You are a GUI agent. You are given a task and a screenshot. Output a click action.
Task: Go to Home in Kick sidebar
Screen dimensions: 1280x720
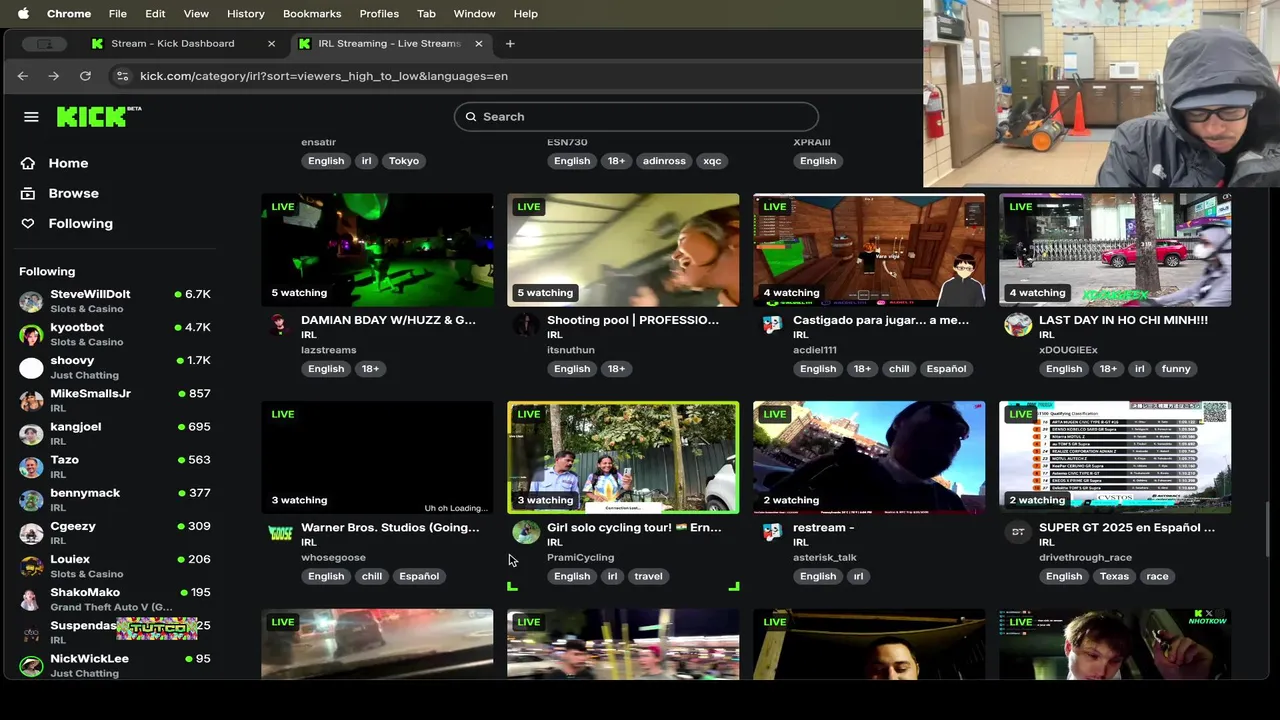68,163
